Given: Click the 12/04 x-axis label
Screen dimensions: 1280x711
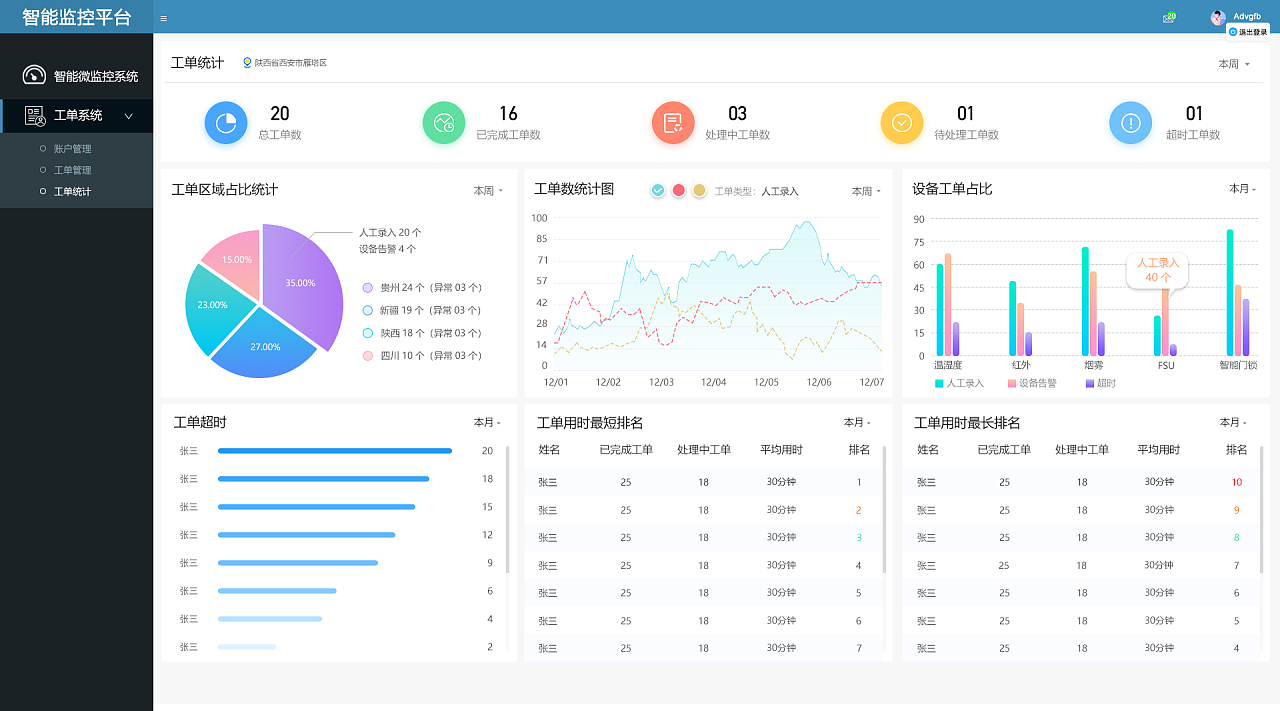Looking at the screenshot, I should coord(713,383).
